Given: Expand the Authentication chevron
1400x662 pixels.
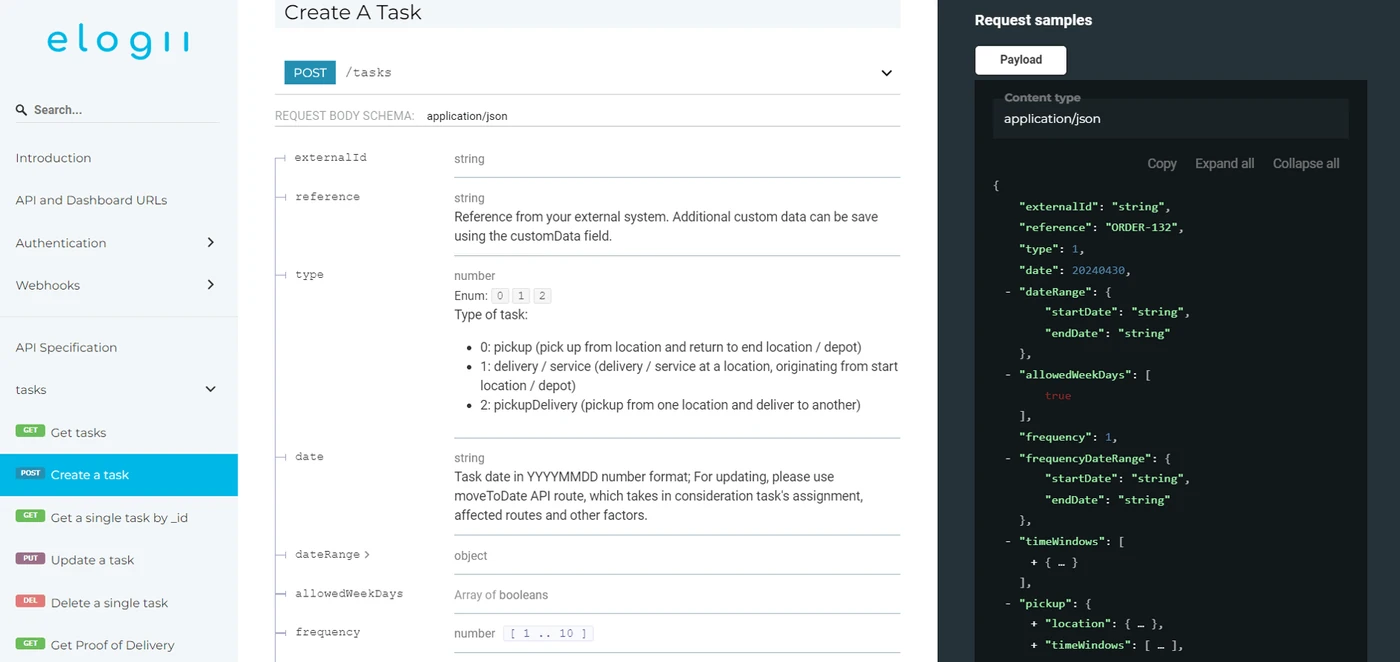Looking at the screenshot, I should click(210, 242).
